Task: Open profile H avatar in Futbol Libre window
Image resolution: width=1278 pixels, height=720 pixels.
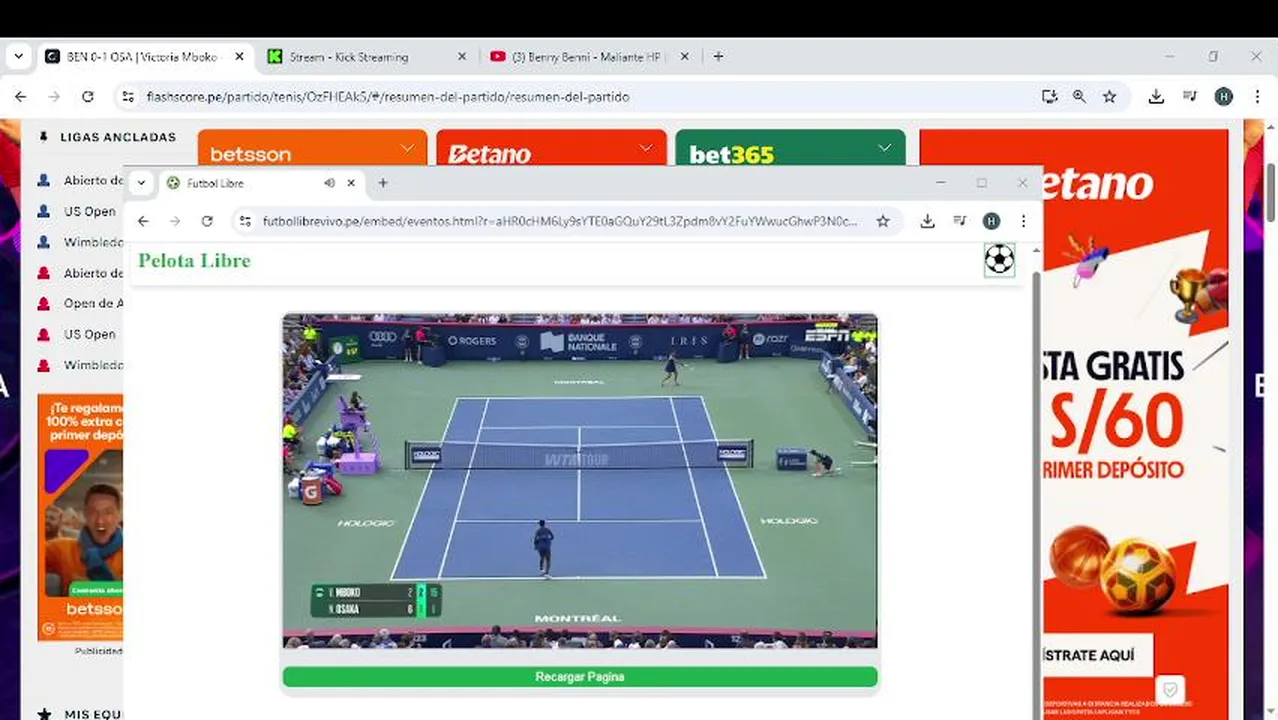Action: 991,221
